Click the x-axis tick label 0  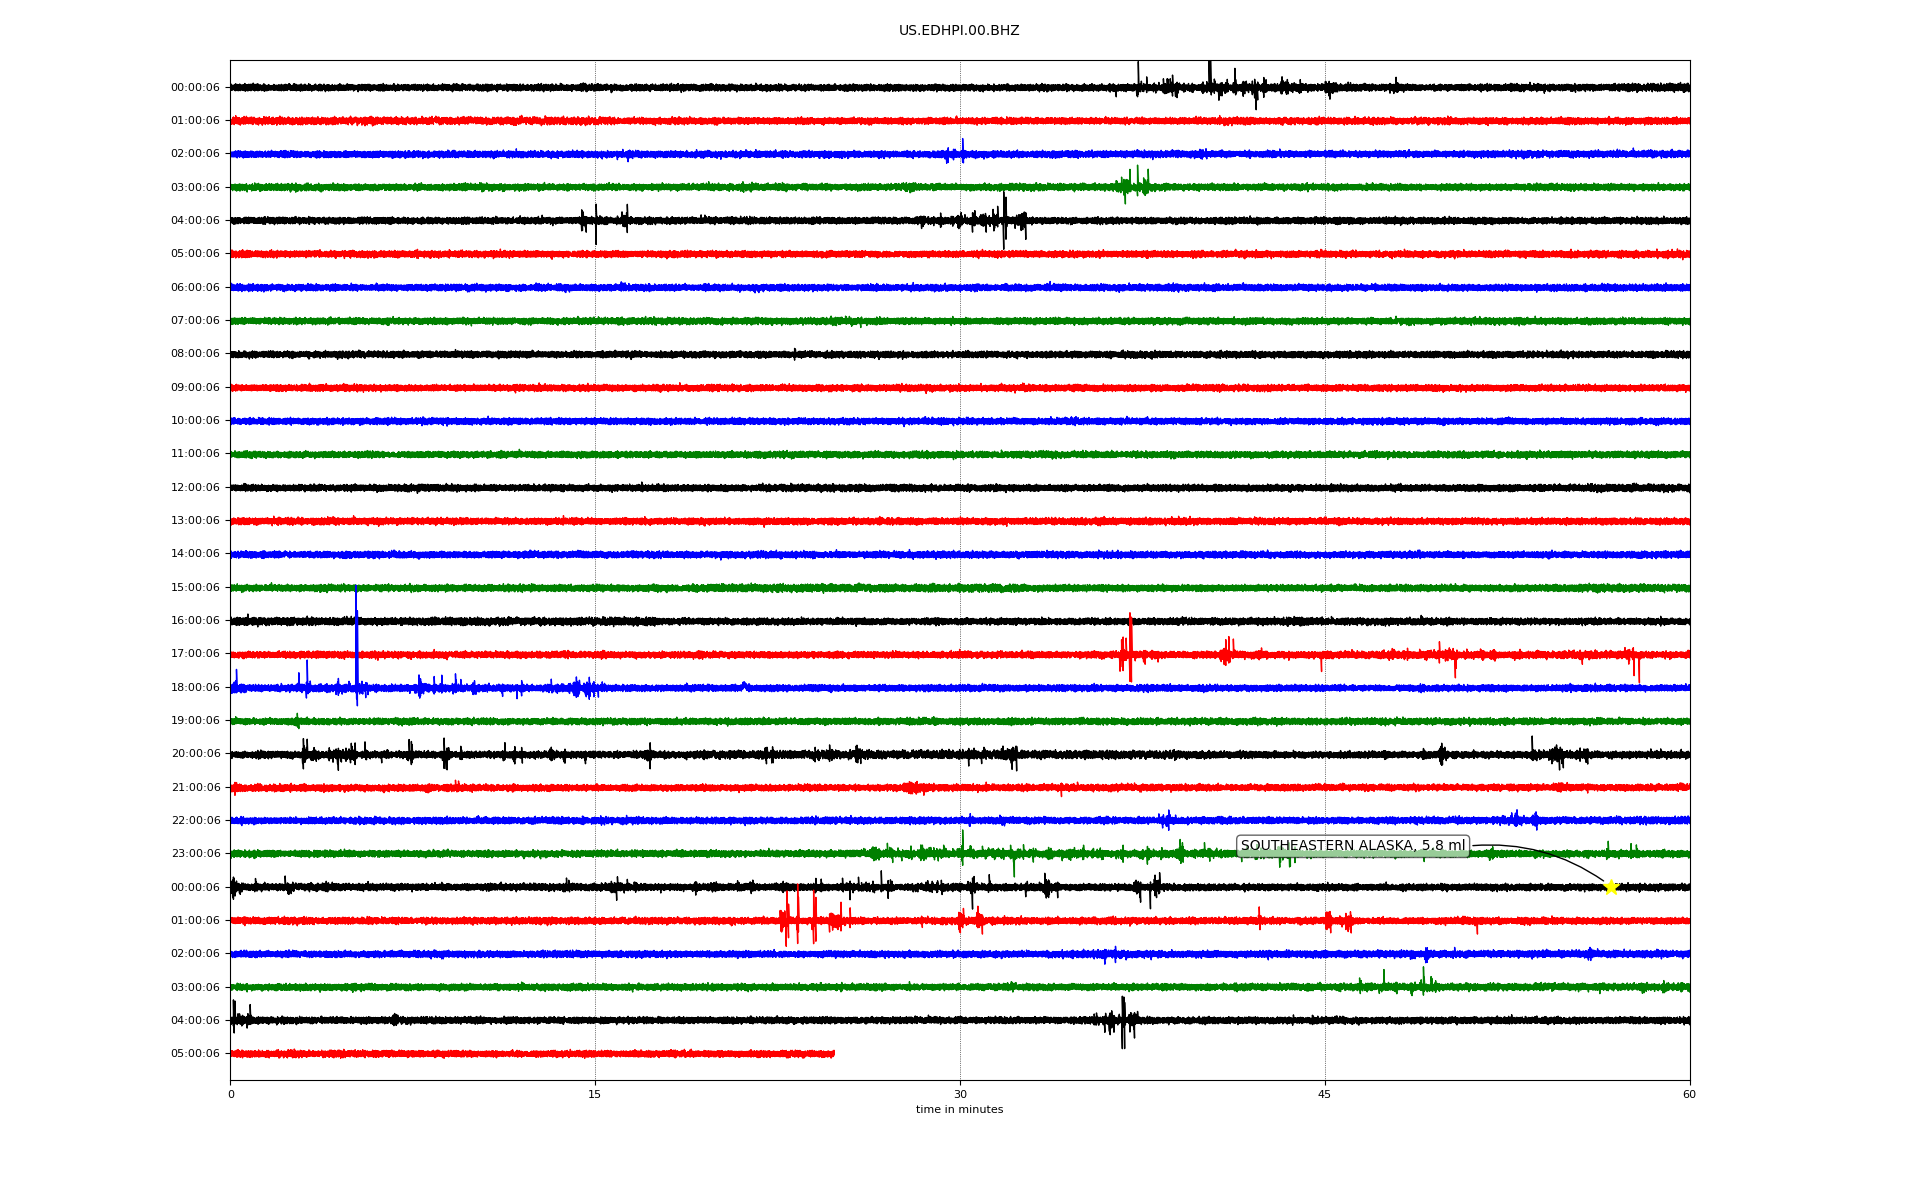click(x=231, y=1094)
